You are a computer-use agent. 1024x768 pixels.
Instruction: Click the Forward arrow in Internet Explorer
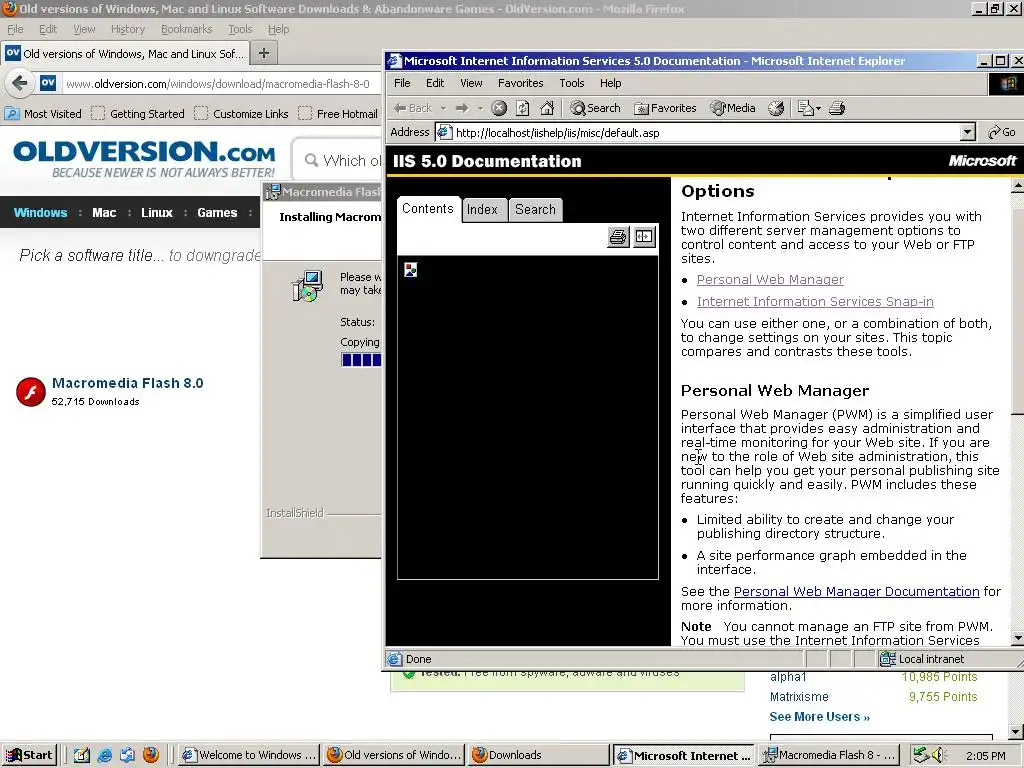tap(462, 108)
